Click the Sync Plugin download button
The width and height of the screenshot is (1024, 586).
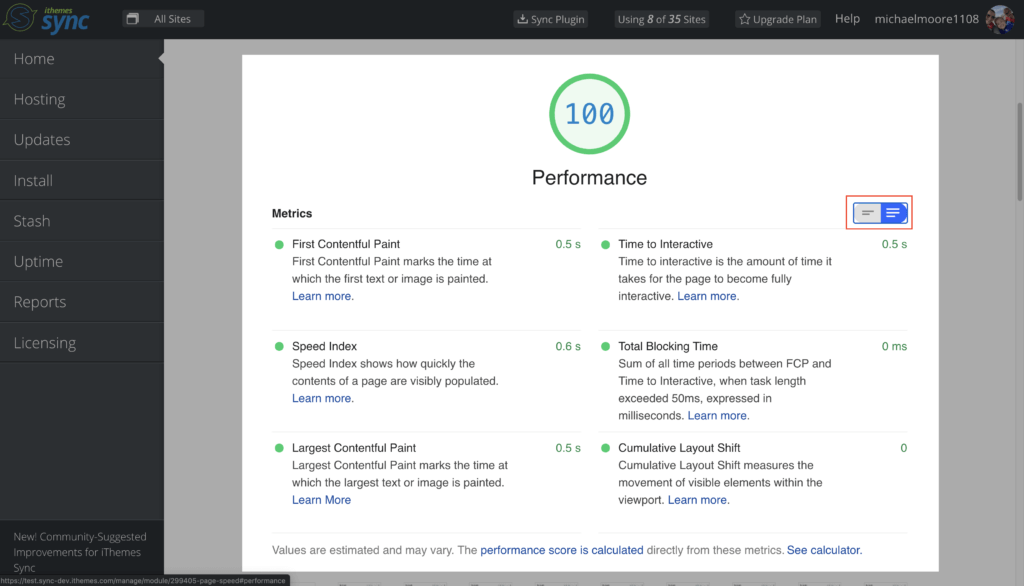[x=551, y=19]
